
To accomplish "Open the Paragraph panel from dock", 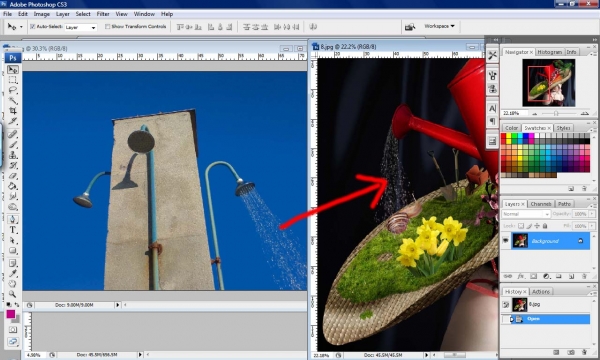I will 492,121.
